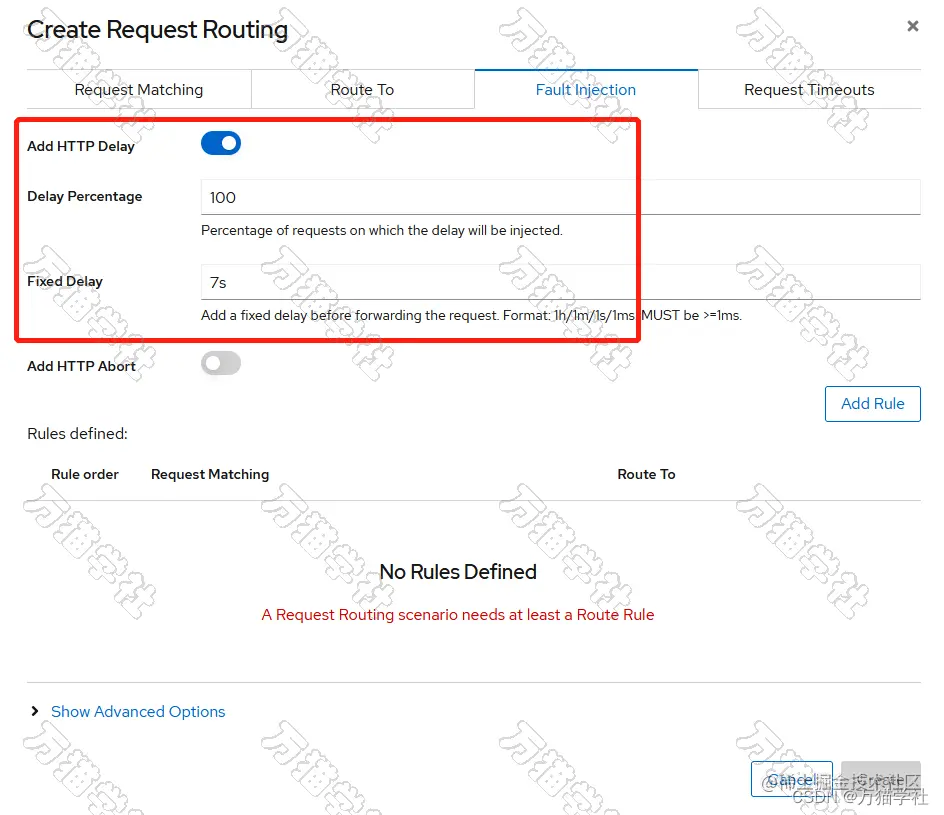Screen dimensions: 944x815
Task: Open the Route To tab
Action: coord(362,90)
